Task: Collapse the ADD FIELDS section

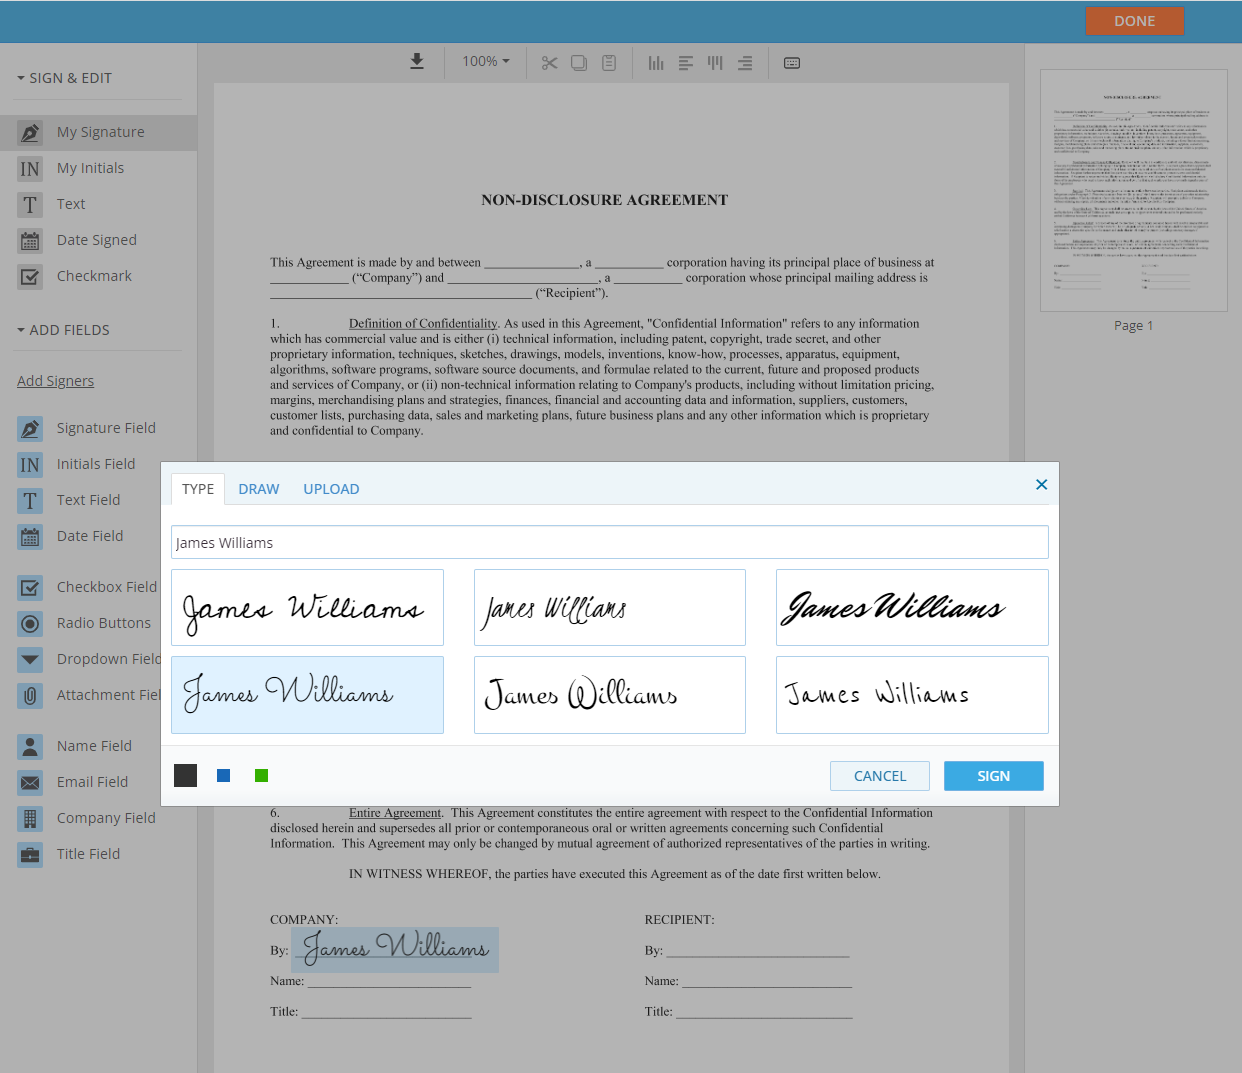Action: tap(62, 329)
